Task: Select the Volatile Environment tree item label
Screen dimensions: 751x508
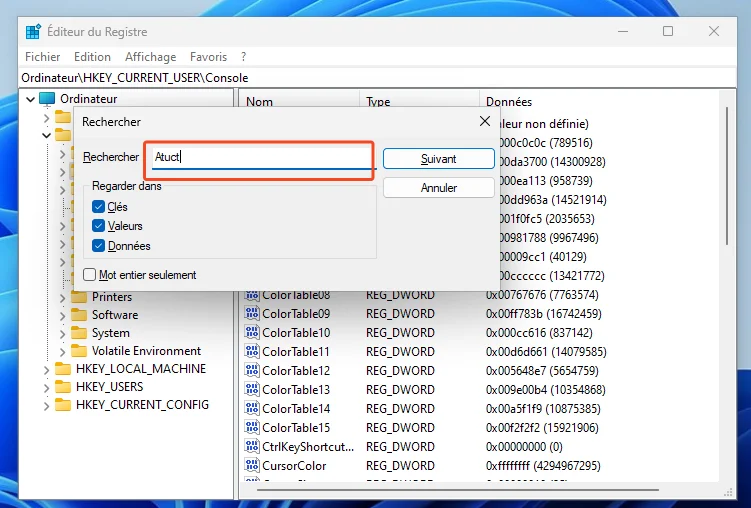Action: (x=146, y=351)
